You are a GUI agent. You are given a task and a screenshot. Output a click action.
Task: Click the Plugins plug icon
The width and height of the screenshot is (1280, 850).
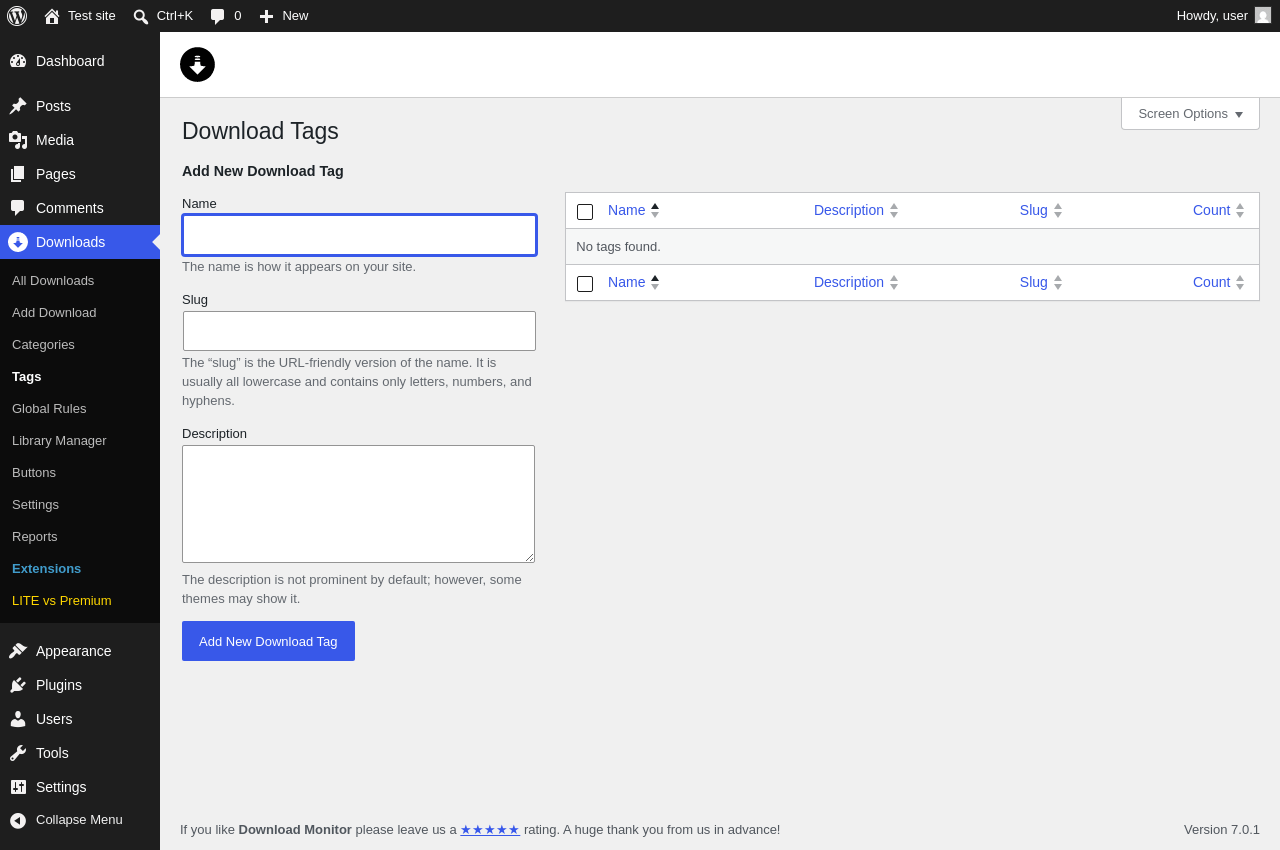coord(18,685)
